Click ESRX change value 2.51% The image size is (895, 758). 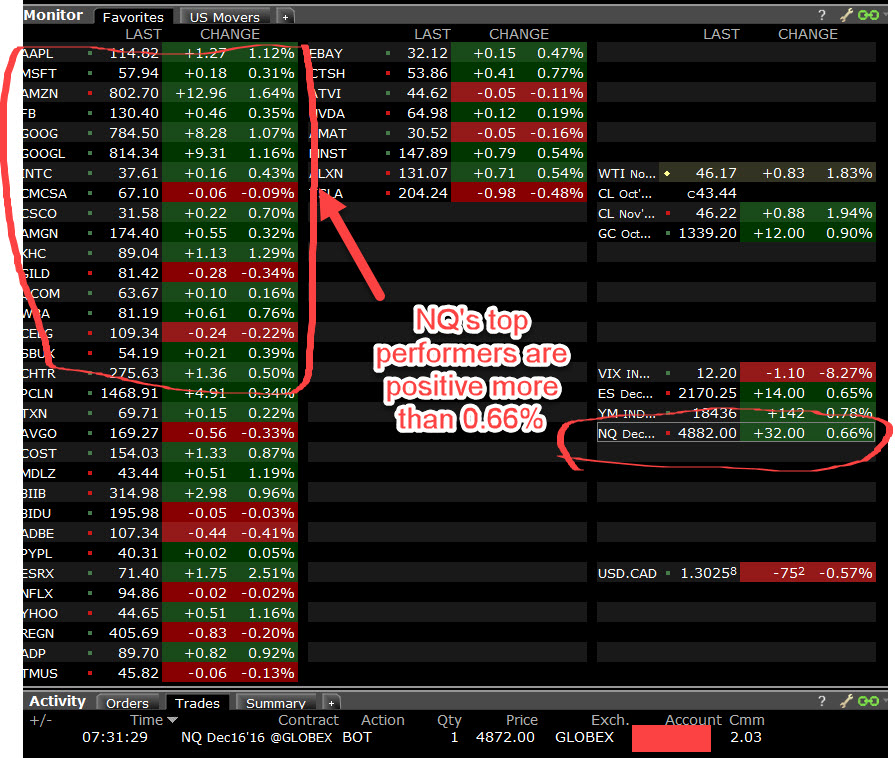(271, 573)
